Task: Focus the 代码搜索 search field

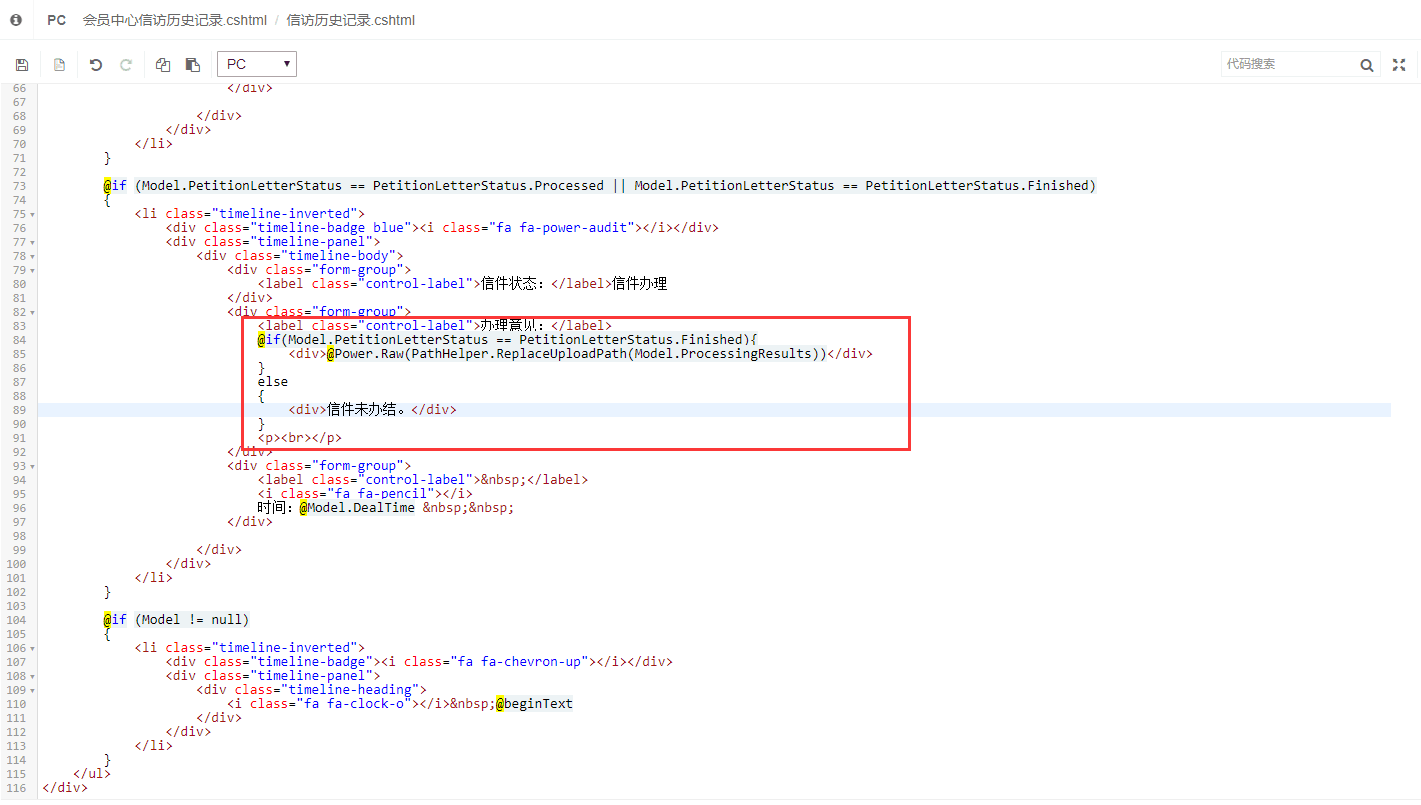Action: (1288, 64)
